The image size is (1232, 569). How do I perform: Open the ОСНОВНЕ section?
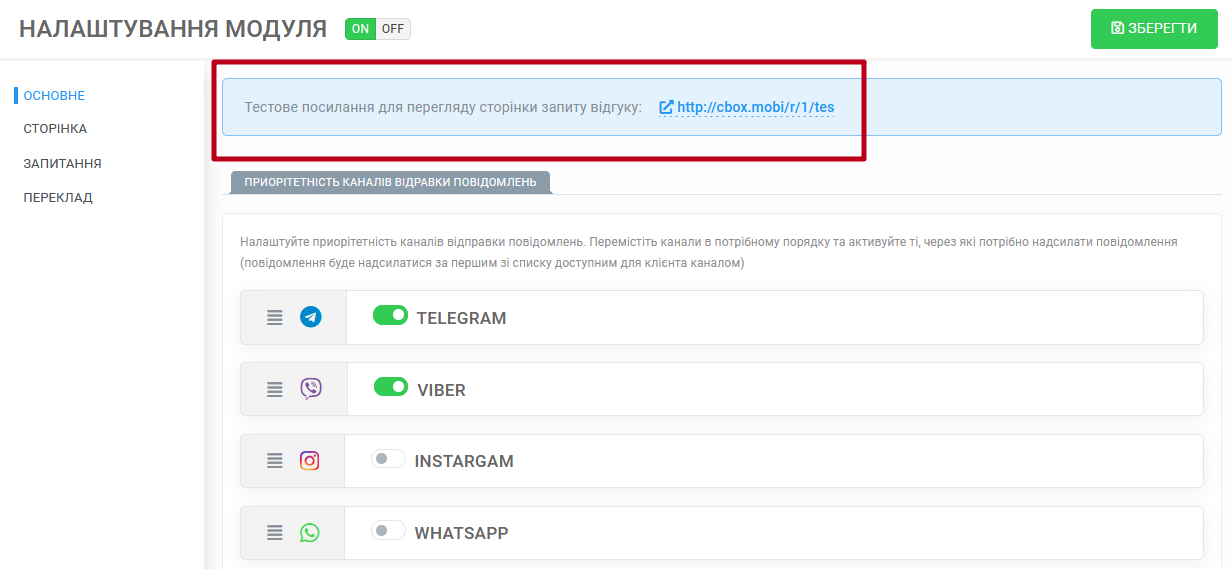coord(54,96)
